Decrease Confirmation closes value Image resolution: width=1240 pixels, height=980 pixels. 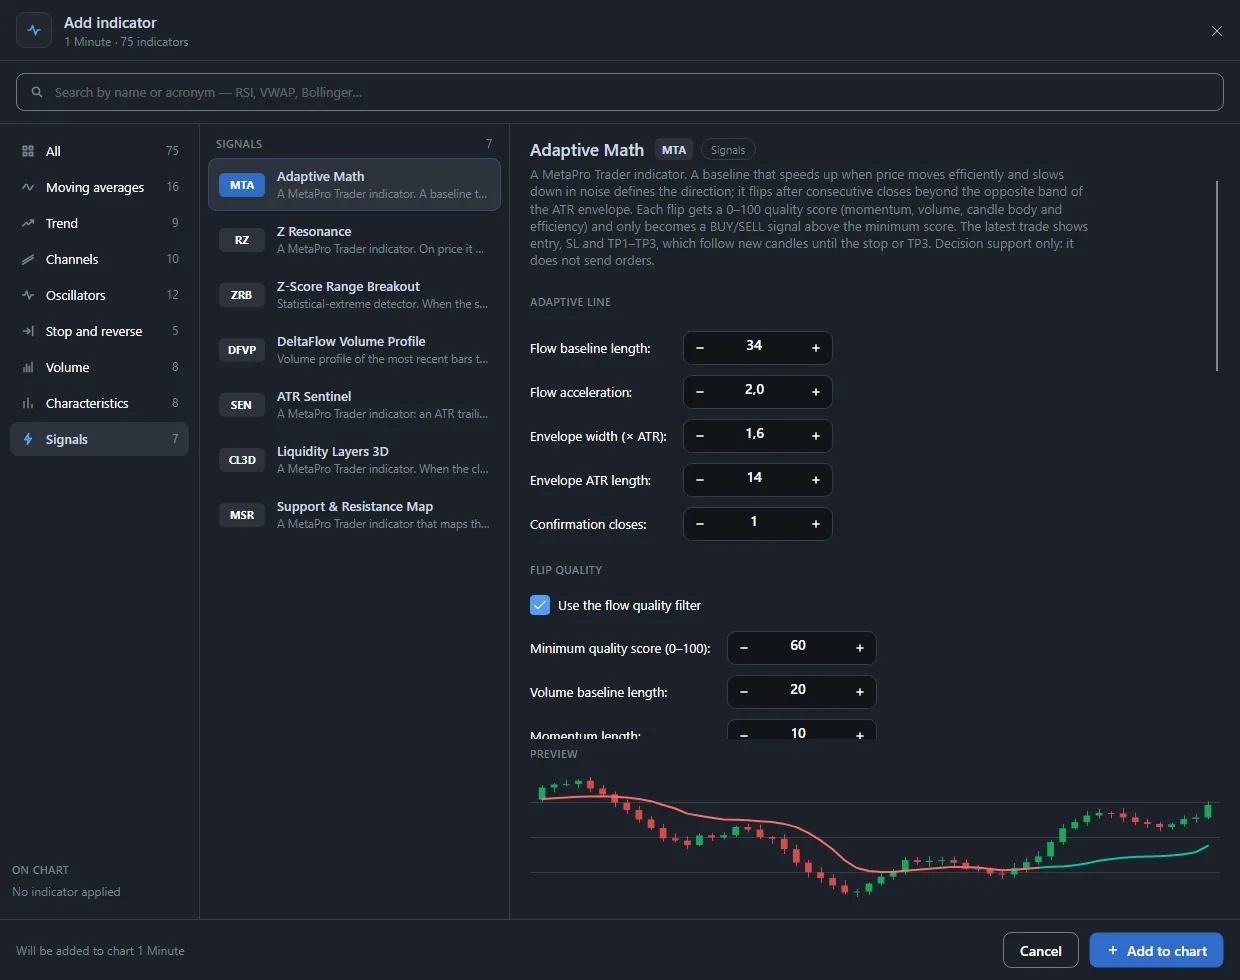pyautogui.click(x=700, y=524)
